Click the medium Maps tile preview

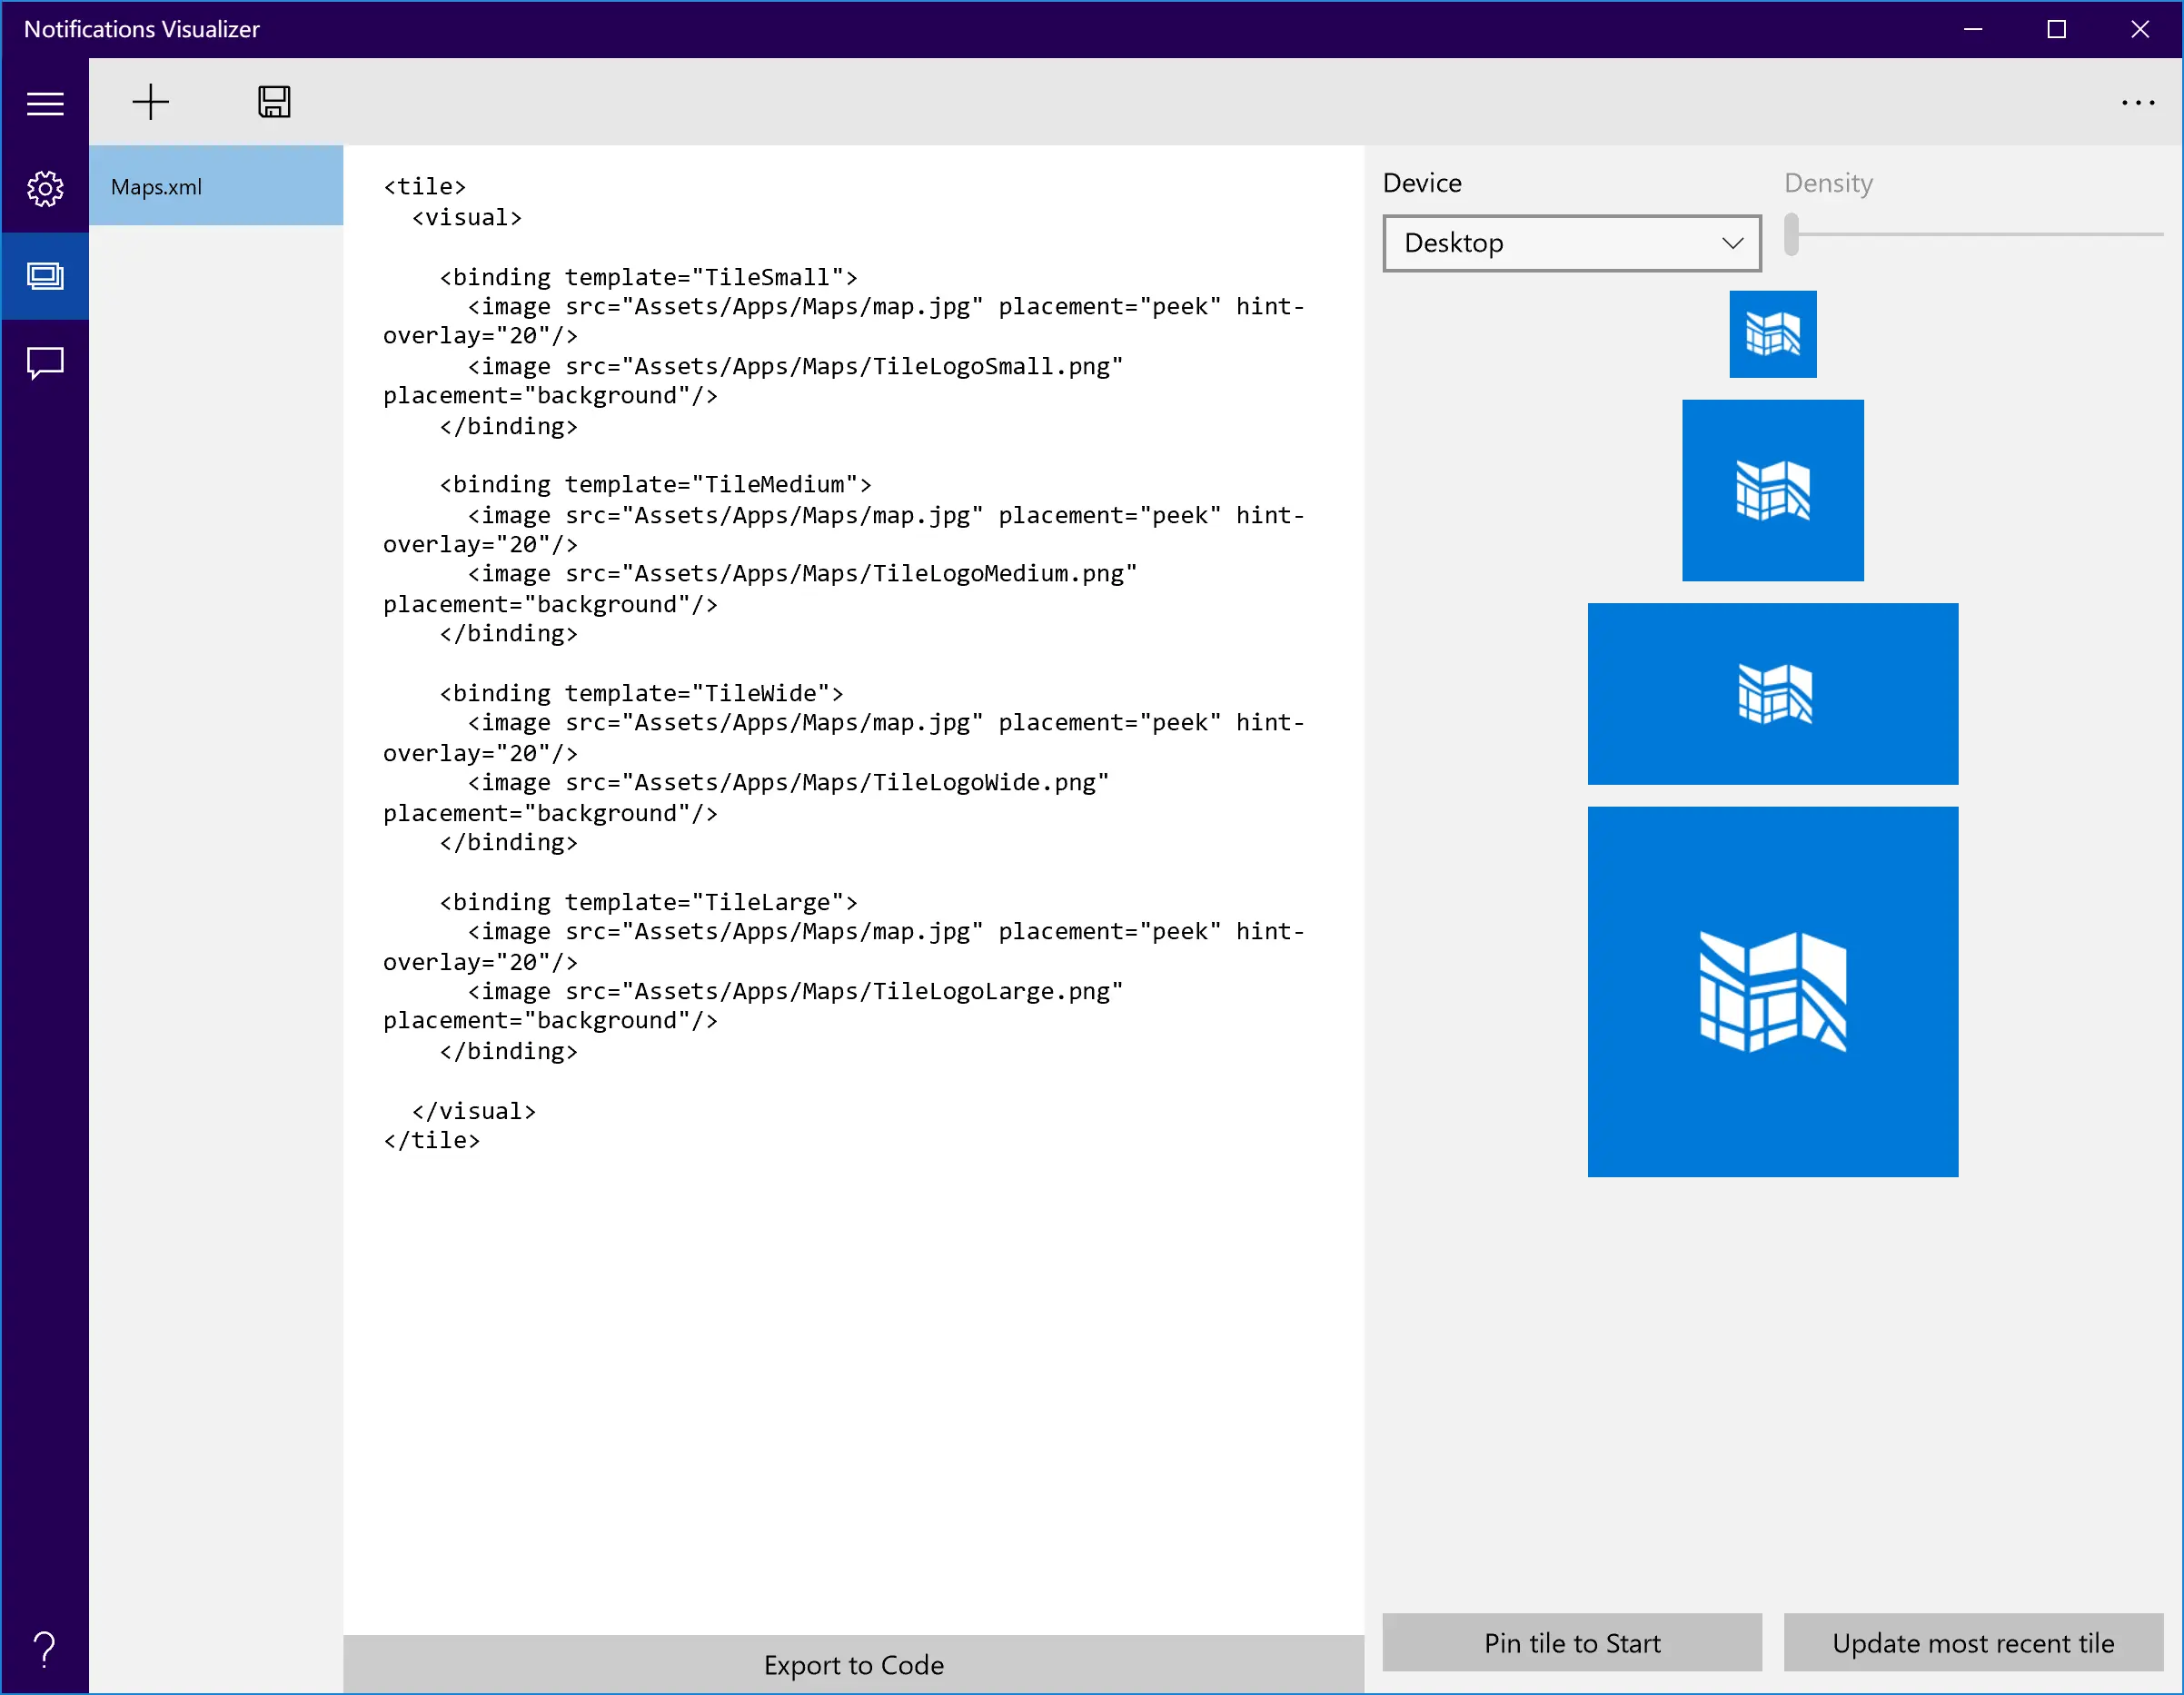coord(1772,490)
